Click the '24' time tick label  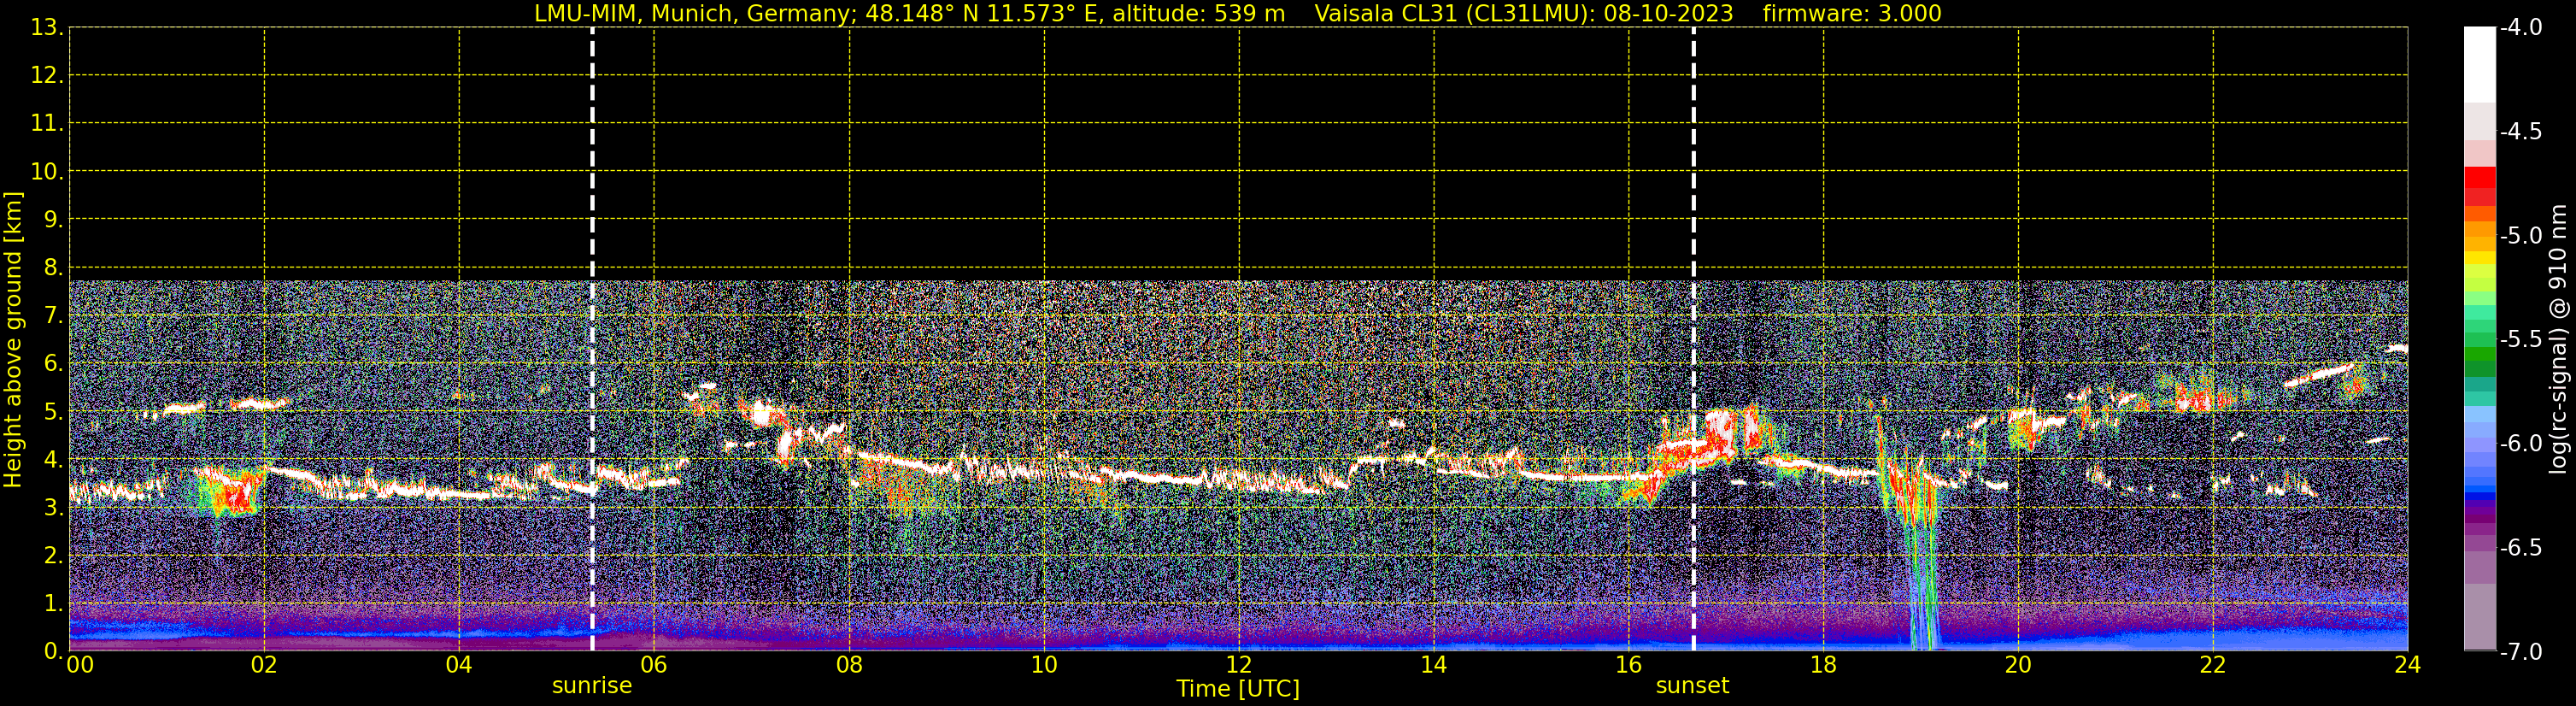(2408, 665)
